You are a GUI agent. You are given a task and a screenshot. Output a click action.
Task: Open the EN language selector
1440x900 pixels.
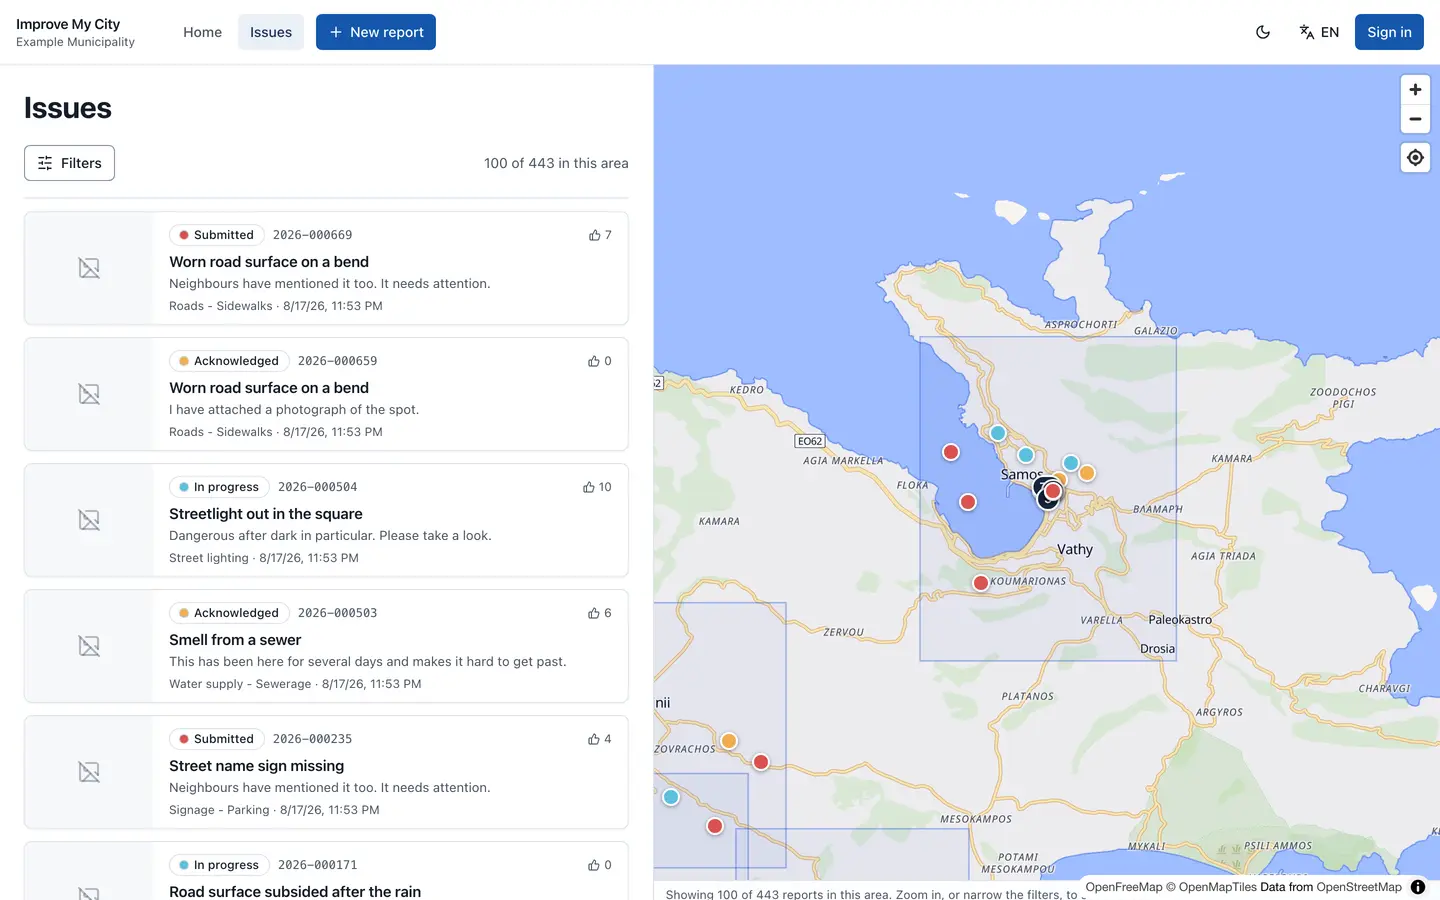point(1319,32)
